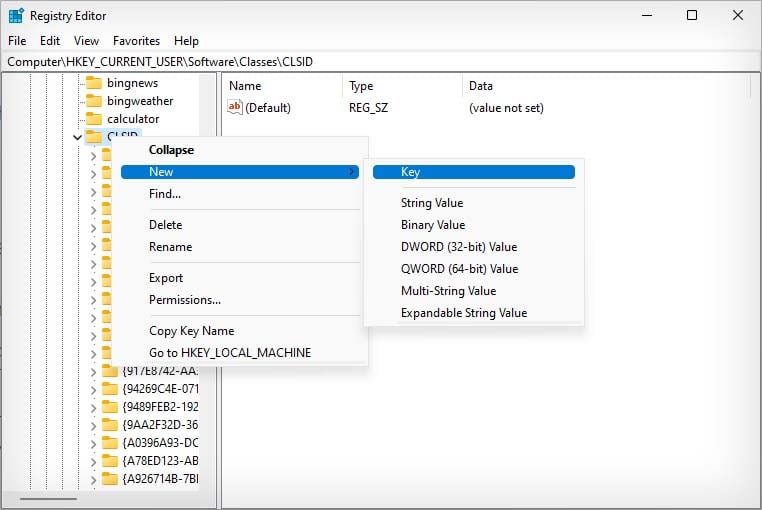Screen dimensions: 762x510
Task: Open the New submenu arrow
Action: [x=351, y=172]
